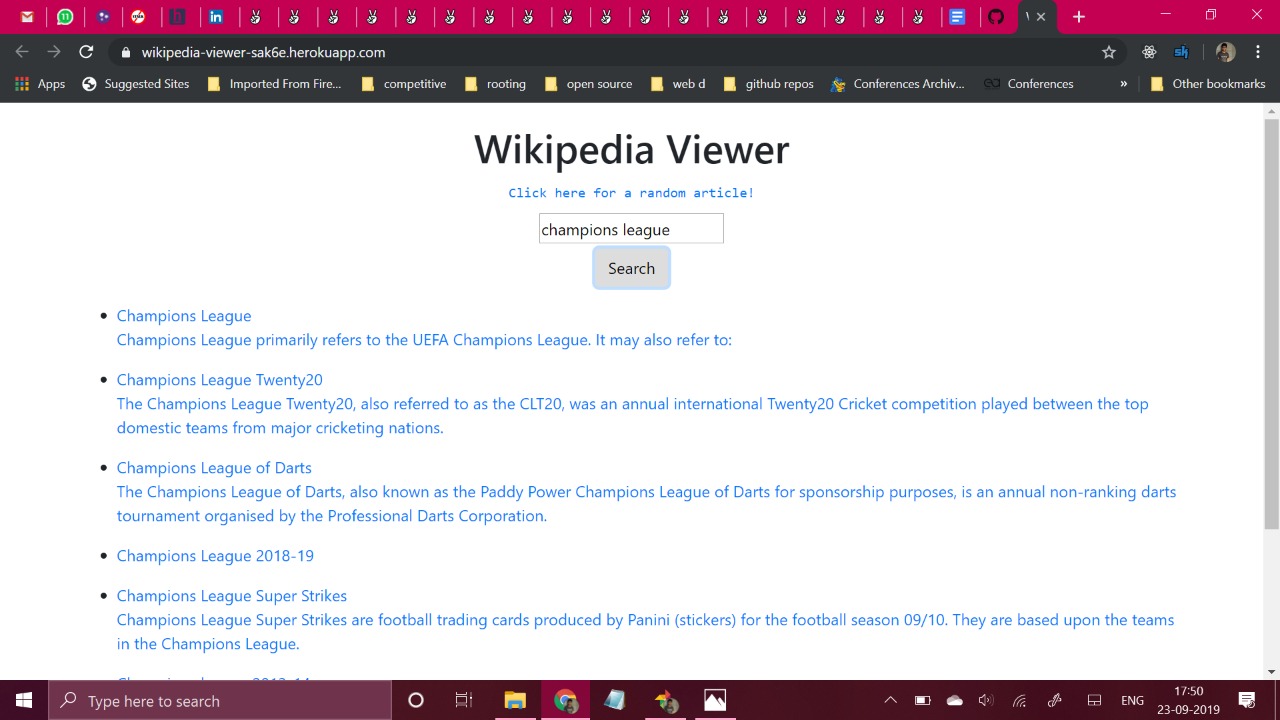
Task: Click the Panini trading cards description
Action: click(x=645, y=632)
